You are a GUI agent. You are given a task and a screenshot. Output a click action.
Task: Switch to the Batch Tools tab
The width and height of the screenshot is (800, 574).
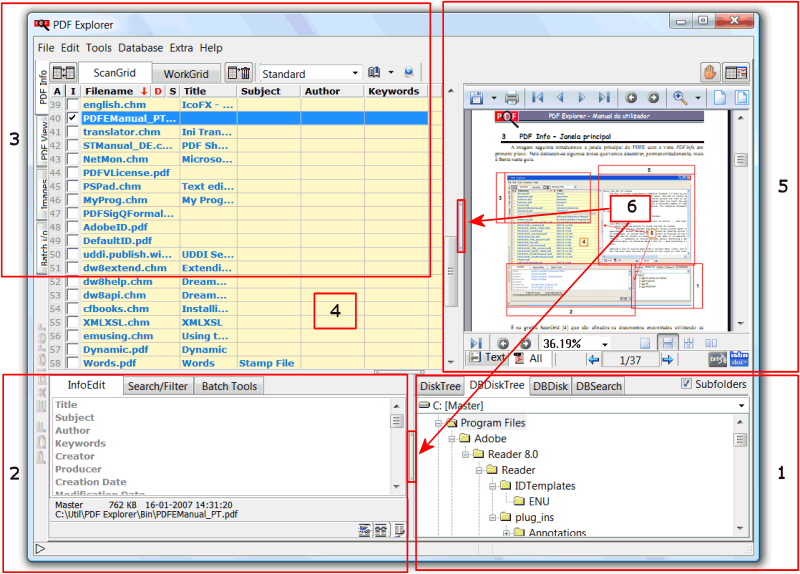[229, 386]
